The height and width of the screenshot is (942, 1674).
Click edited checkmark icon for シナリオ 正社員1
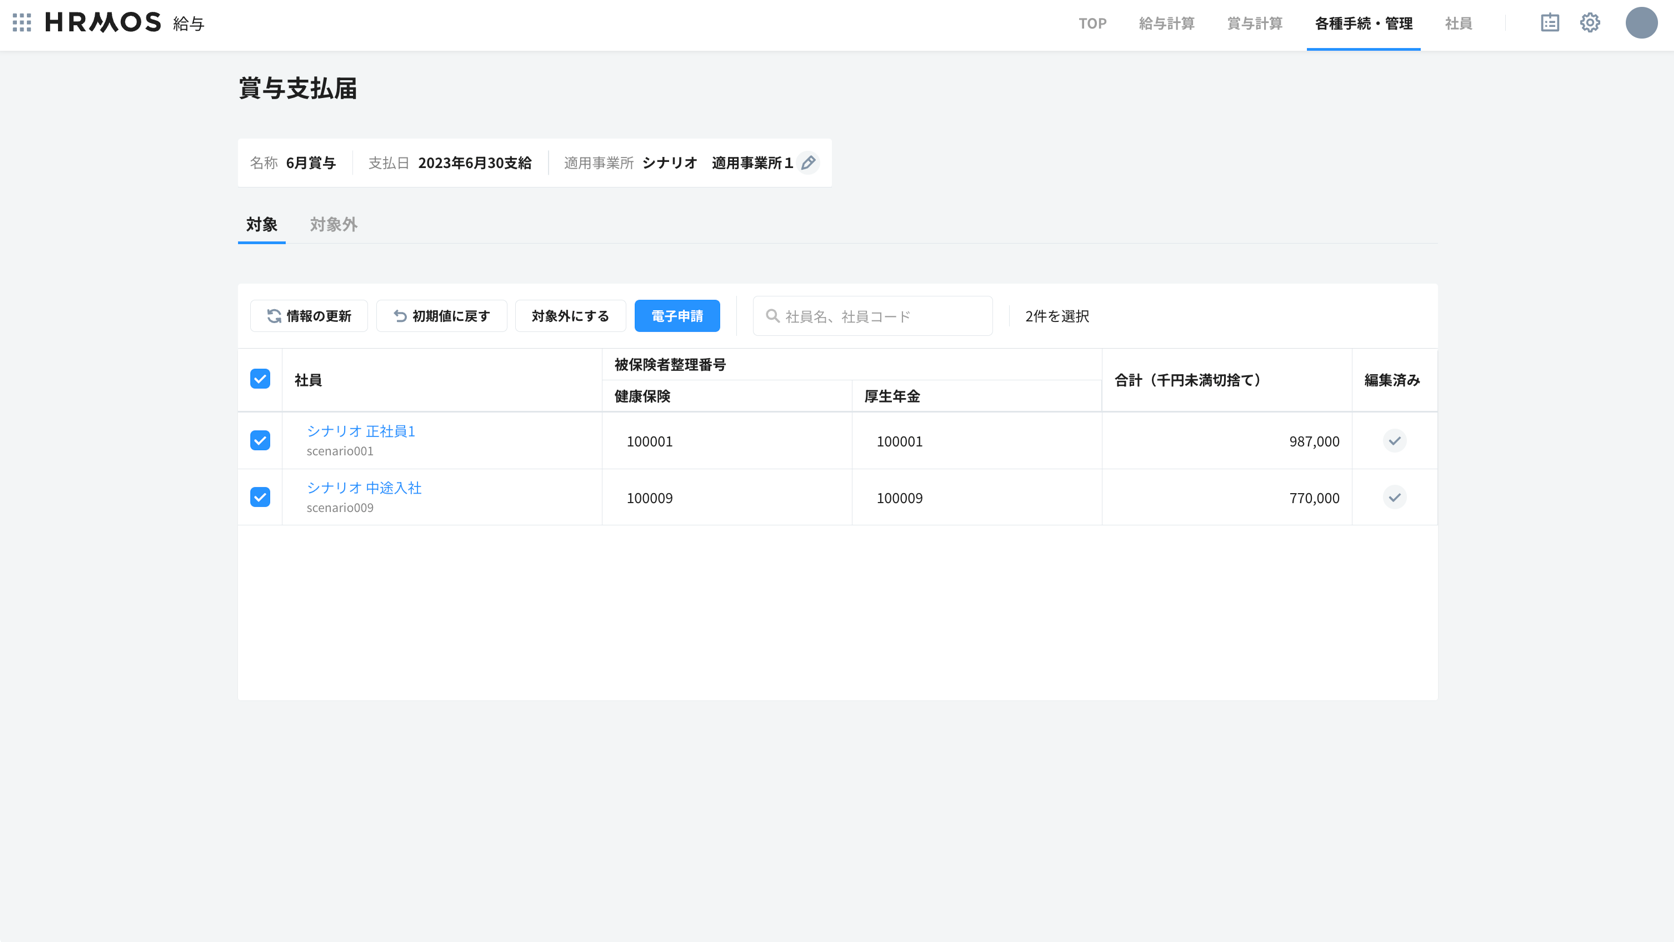pos(1394,441)
